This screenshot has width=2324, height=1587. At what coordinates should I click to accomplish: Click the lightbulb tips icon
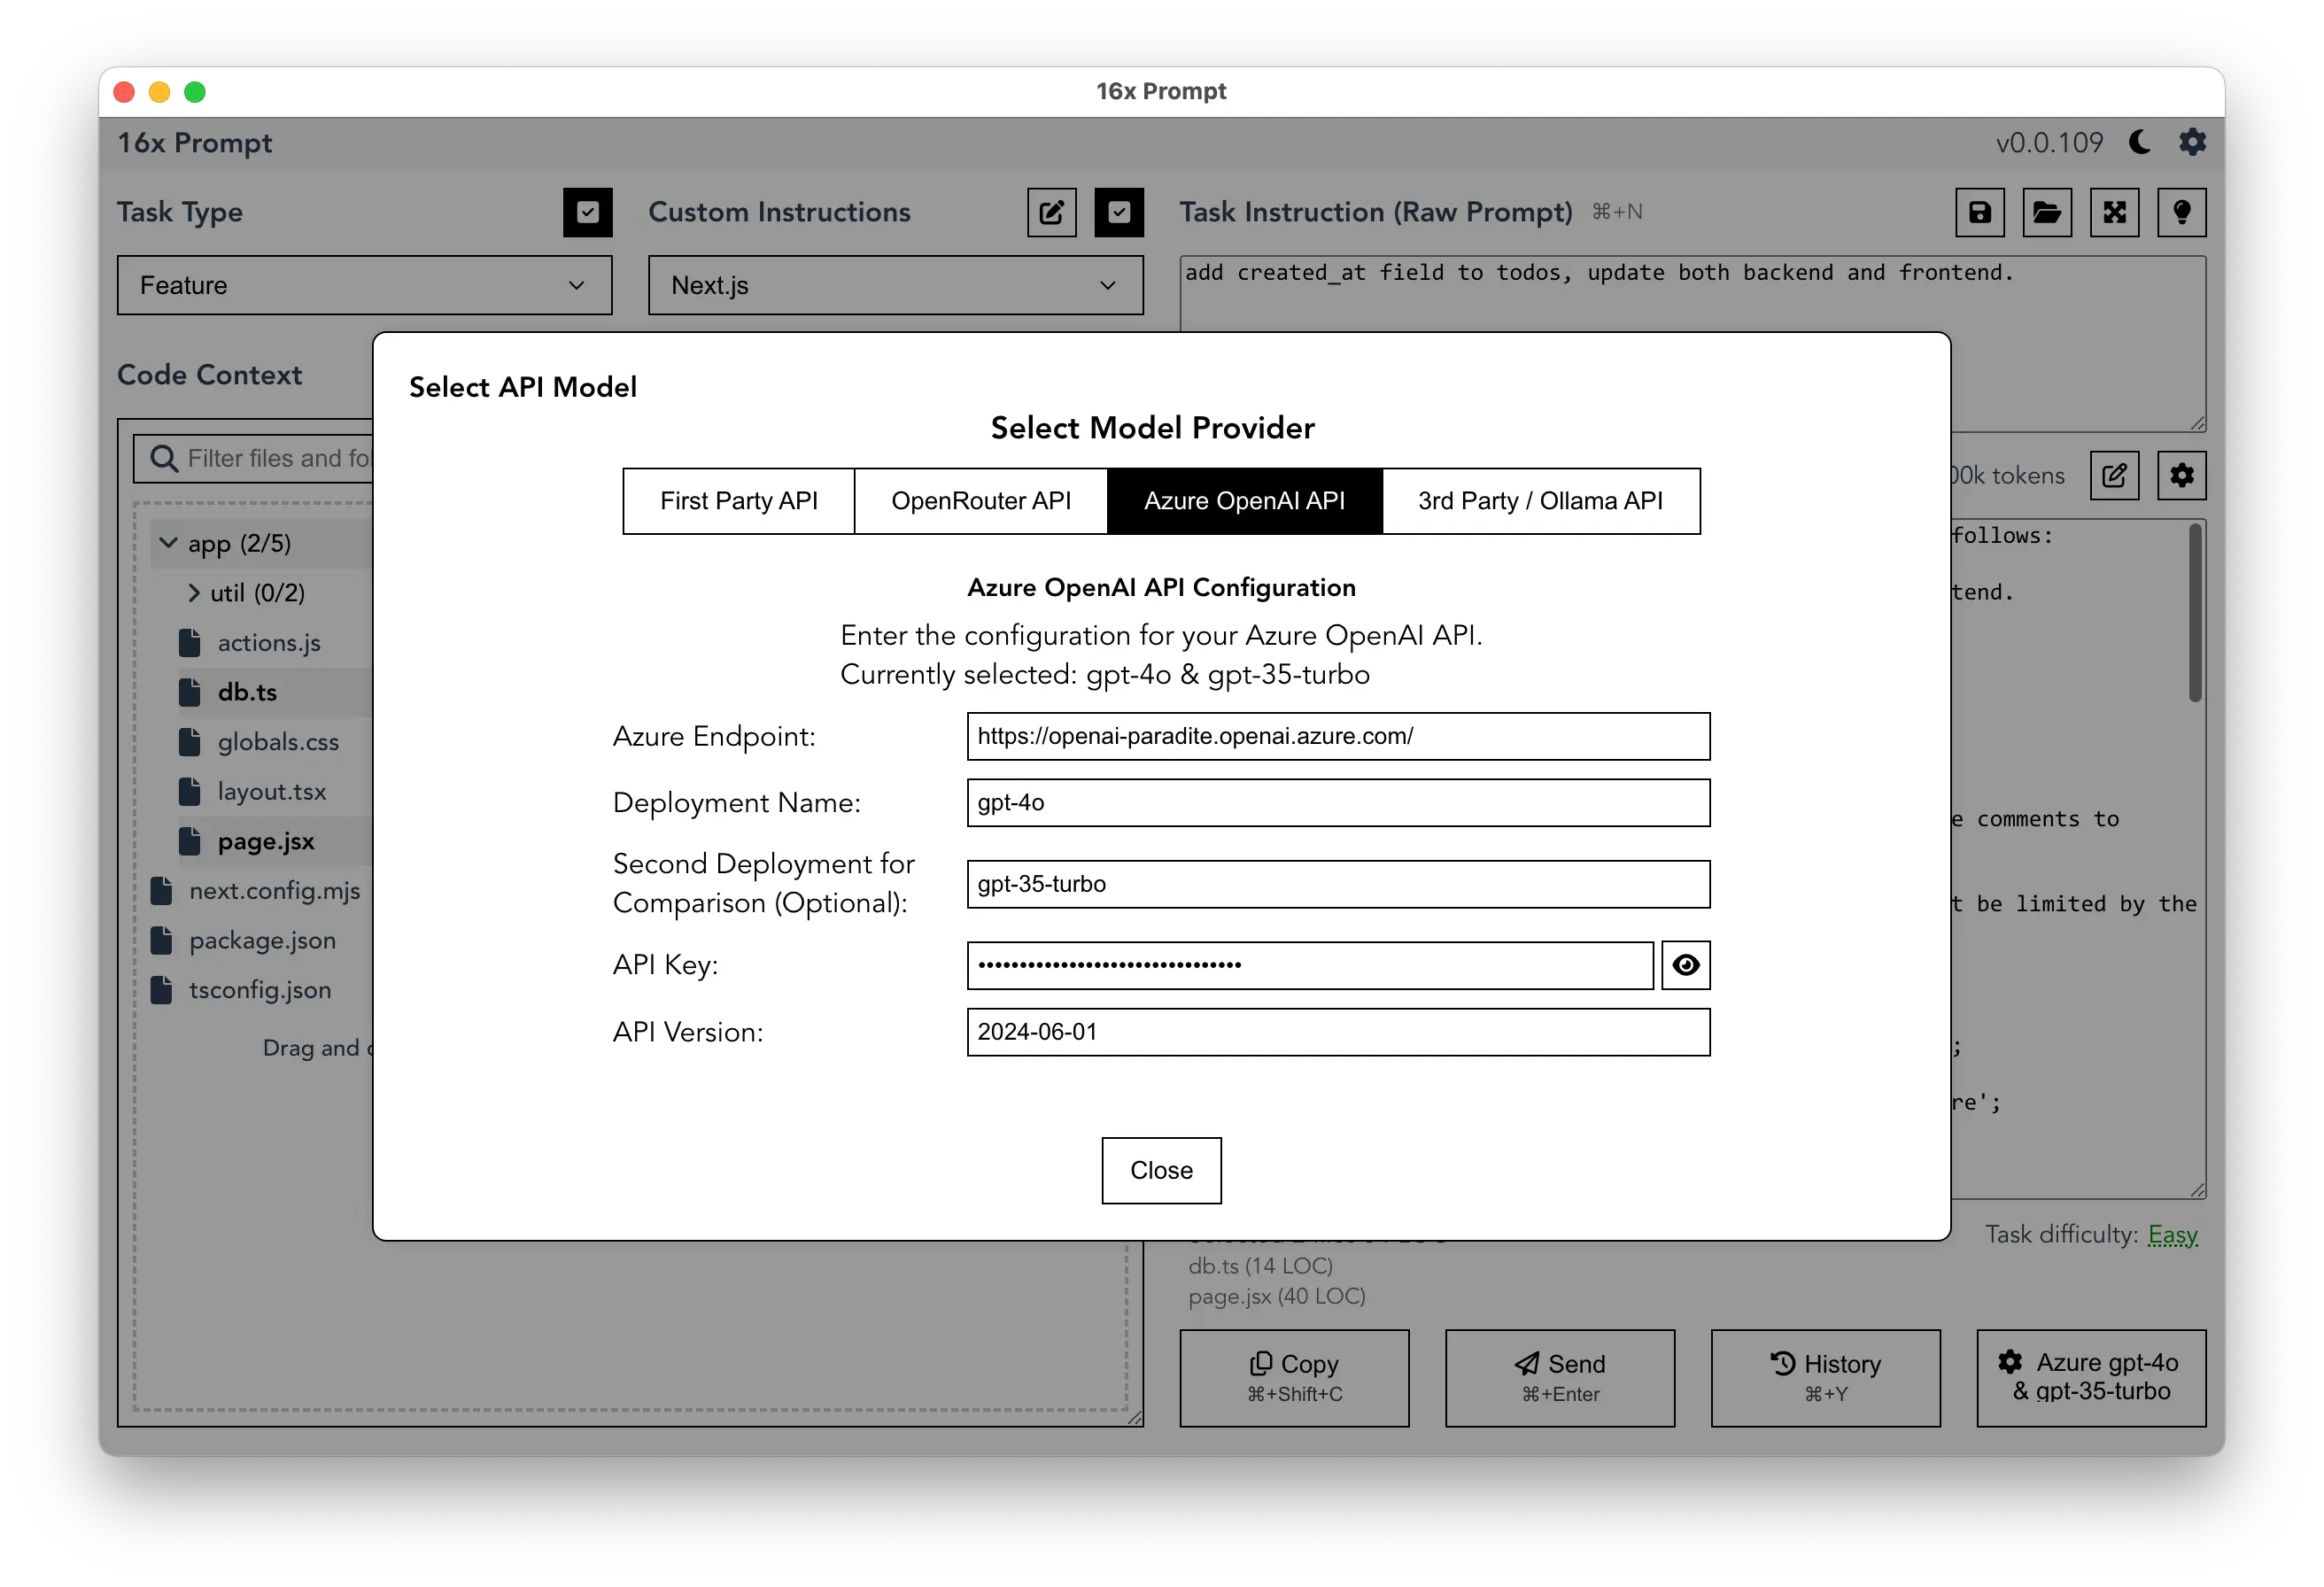(2181, 212)
